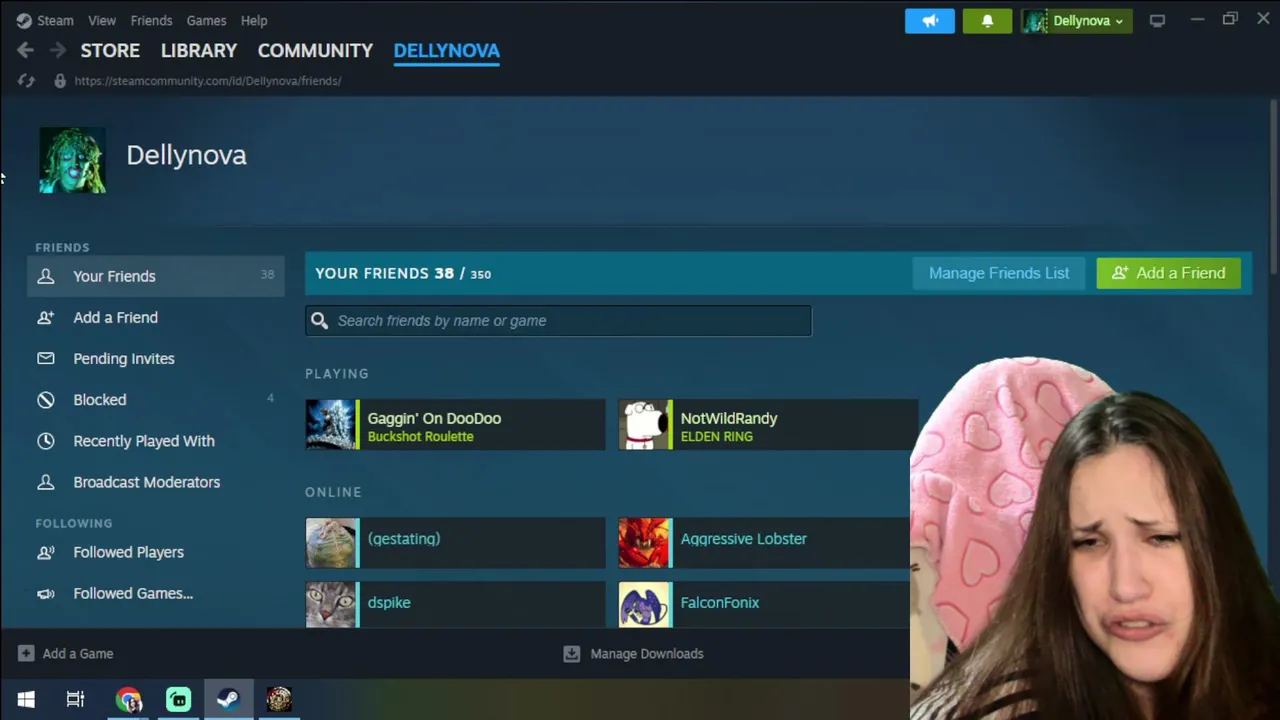Open the Games menu

(206, 20)
